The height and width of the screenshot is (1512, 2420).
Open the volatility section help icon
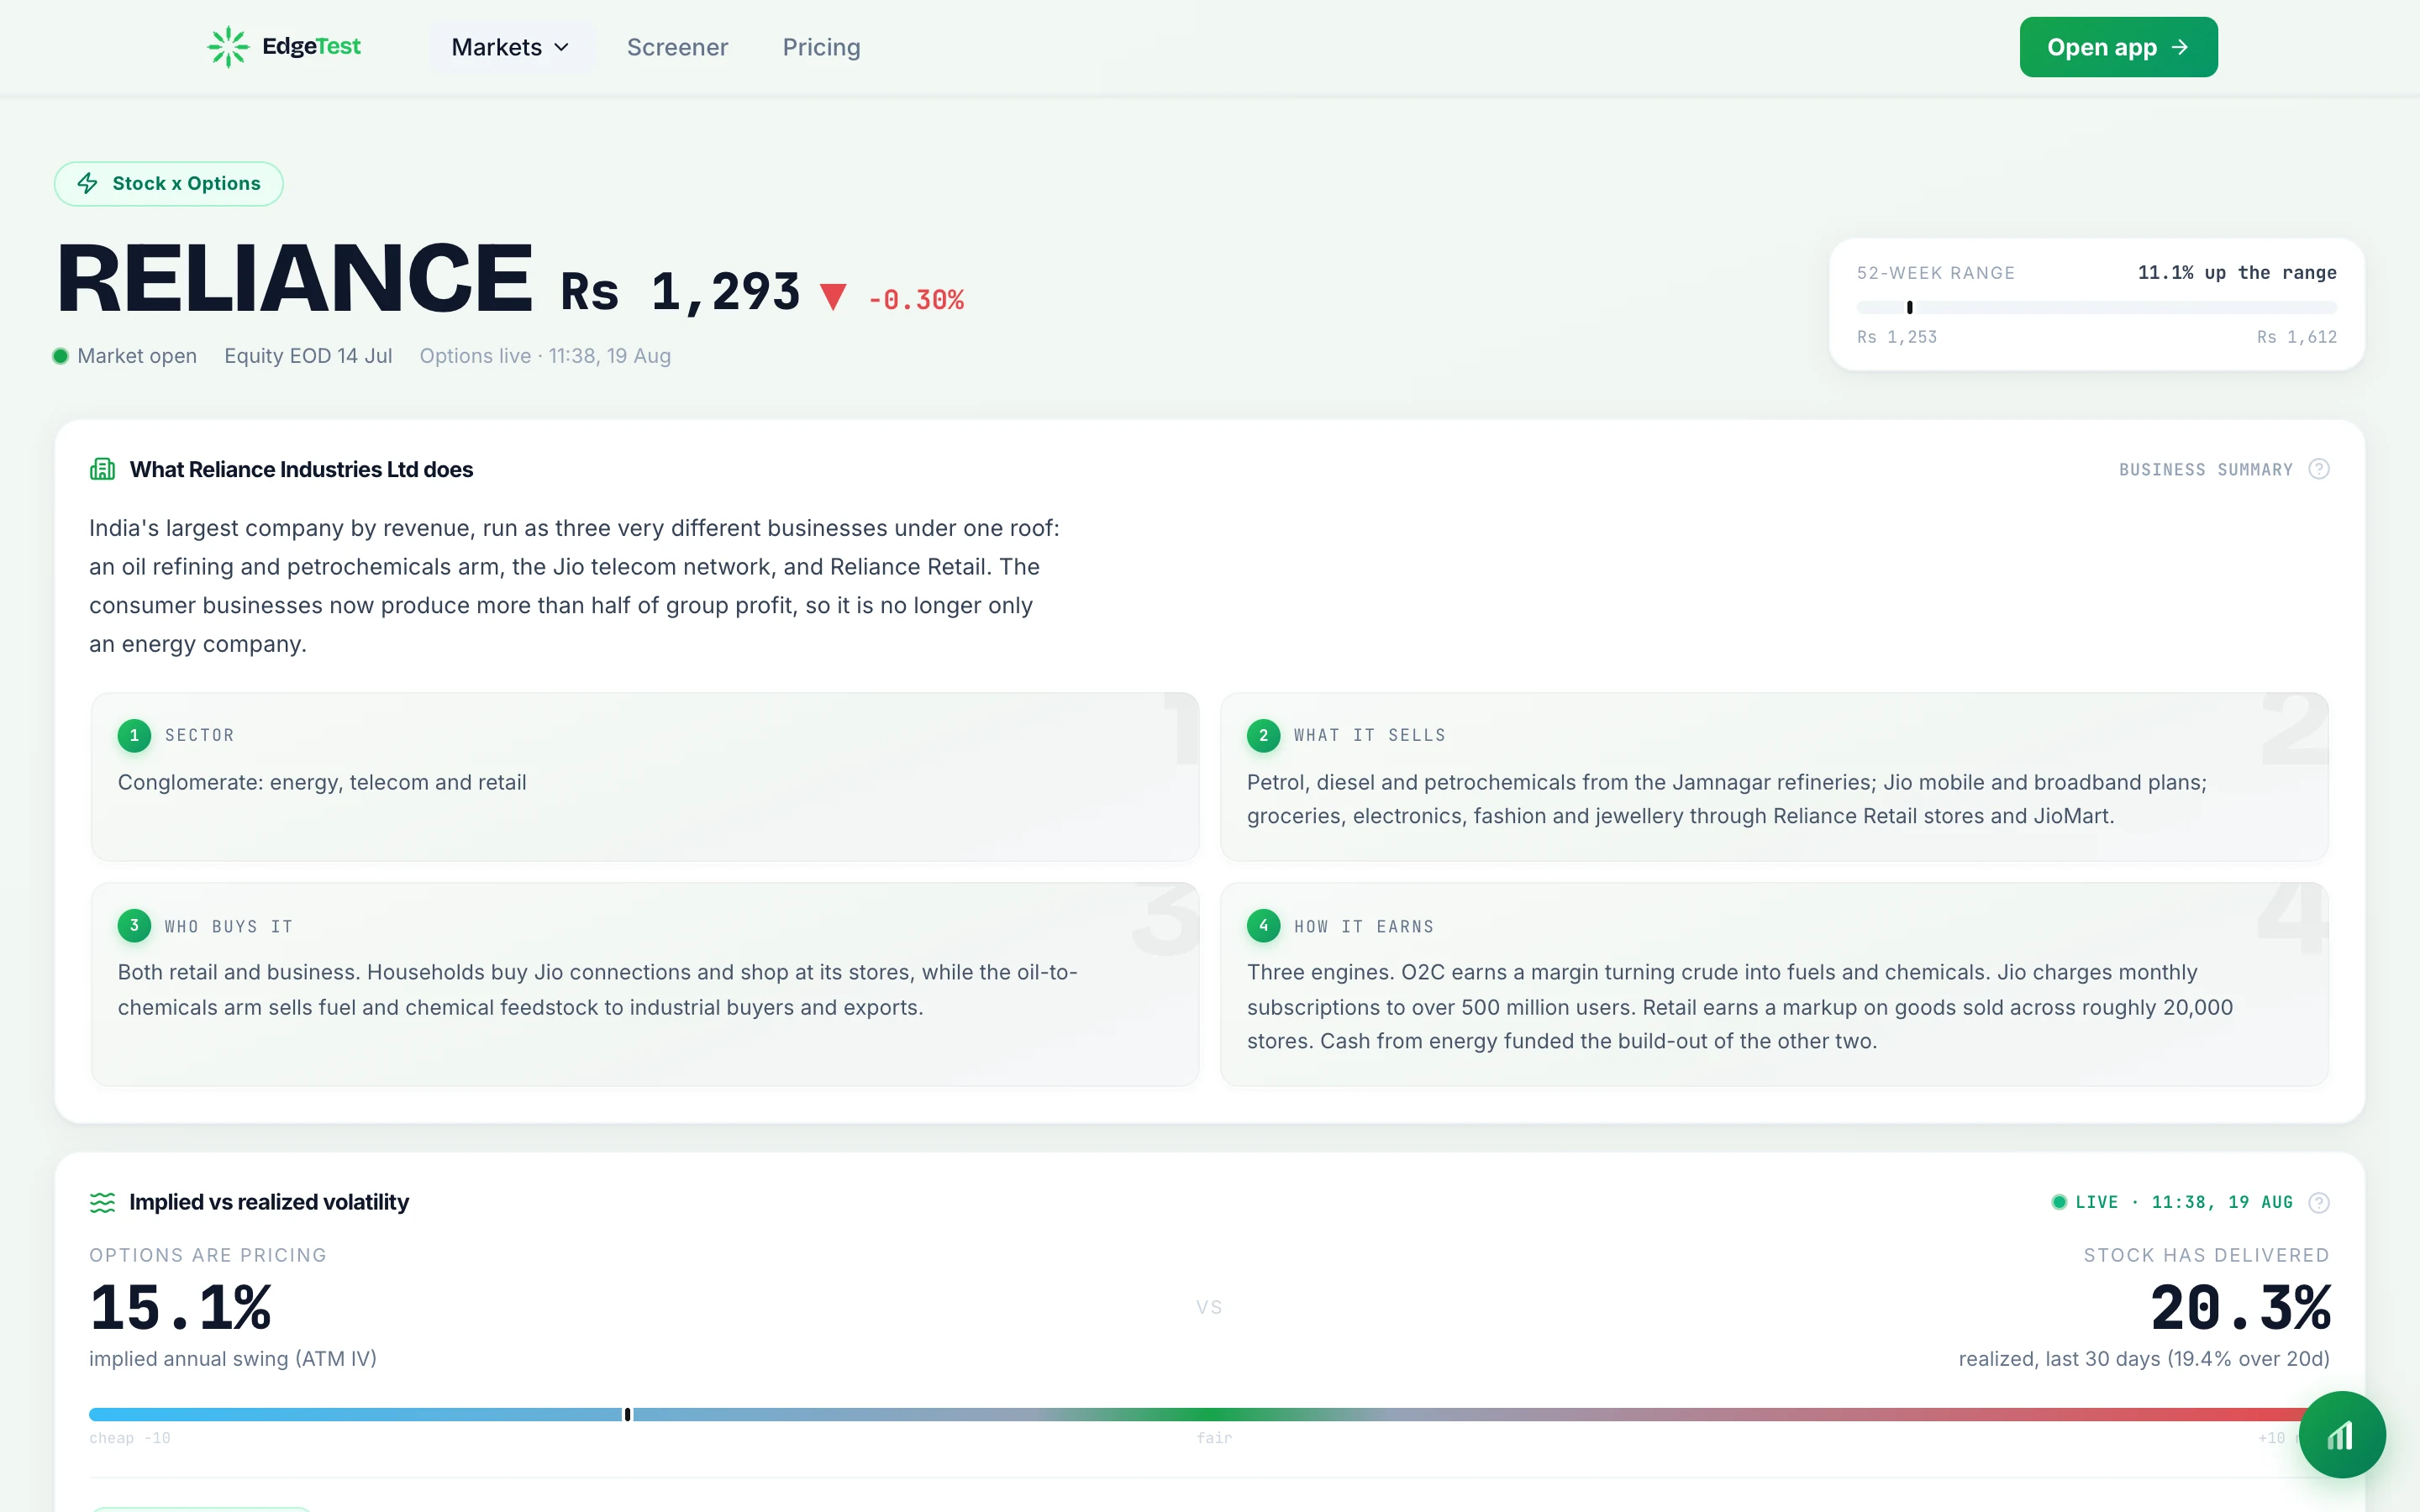[2319, 1202]
